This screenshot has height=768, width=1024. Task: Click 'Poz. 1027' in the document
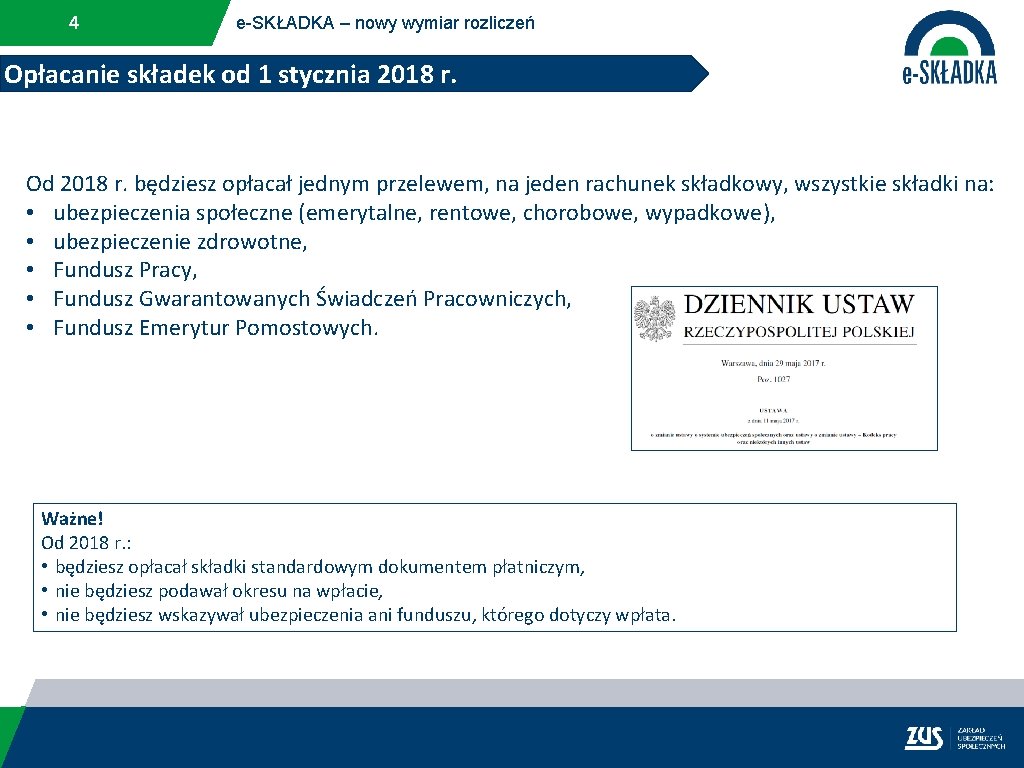click(773, 379)
